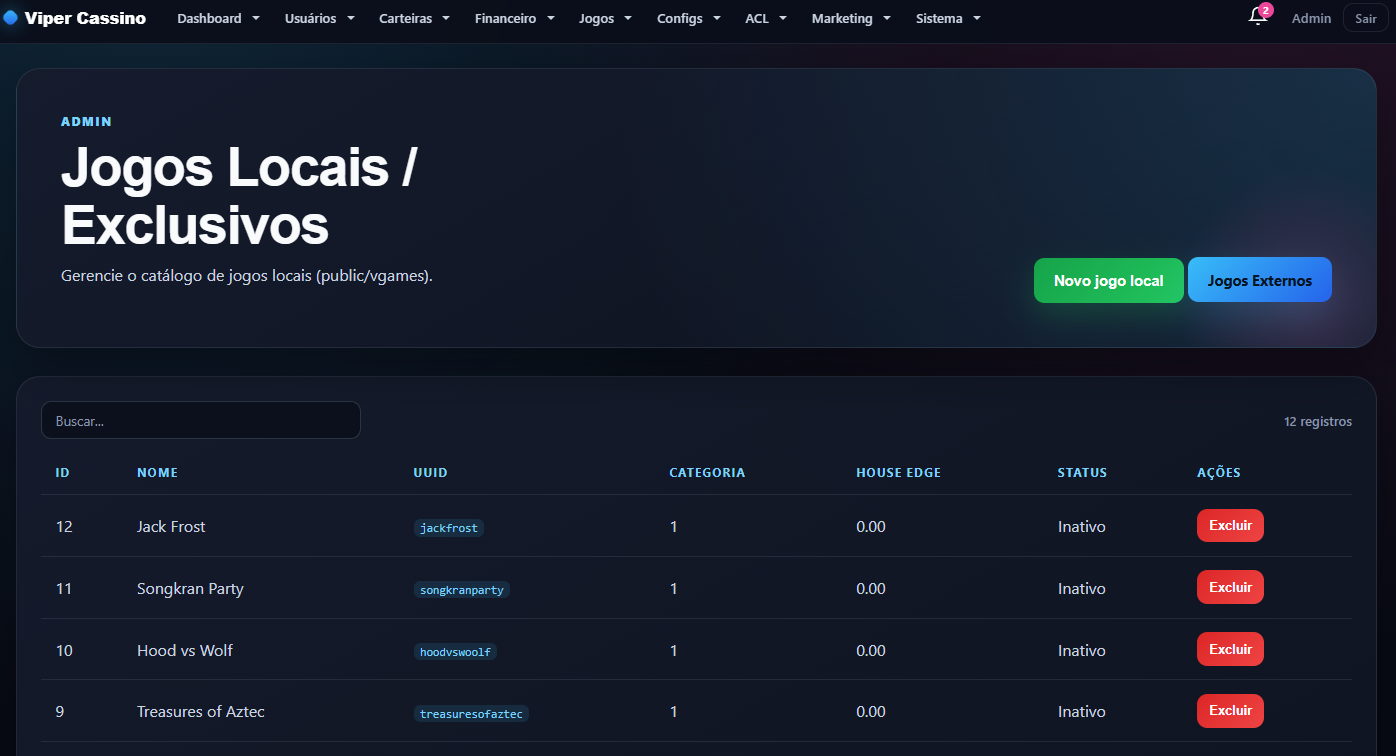Viewport: 1396px width, 756px height.
Task: Open the notifications bell icon
Action: (x=1257, y=17)
